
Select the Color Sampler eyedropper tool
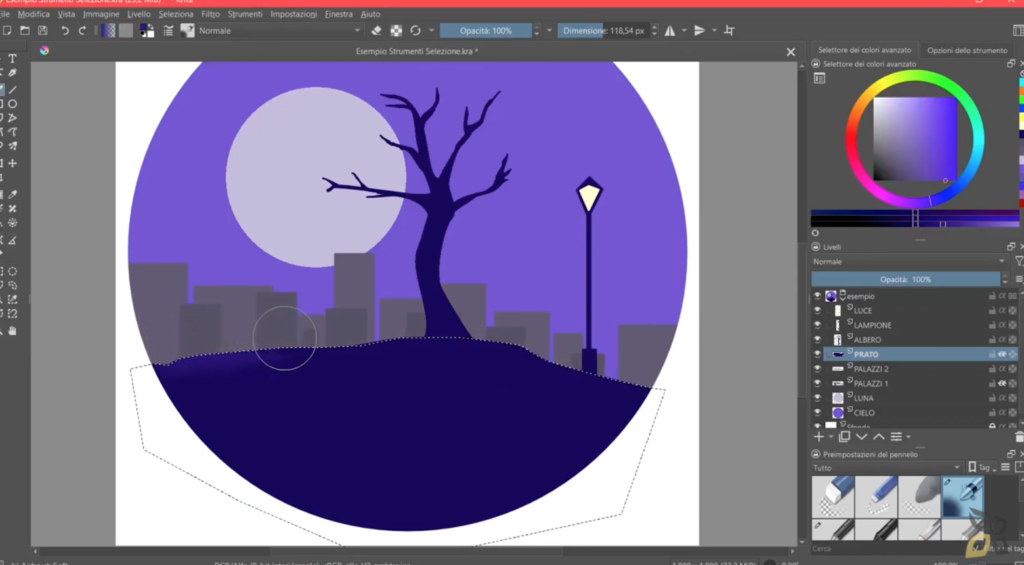tap(12, 195)
